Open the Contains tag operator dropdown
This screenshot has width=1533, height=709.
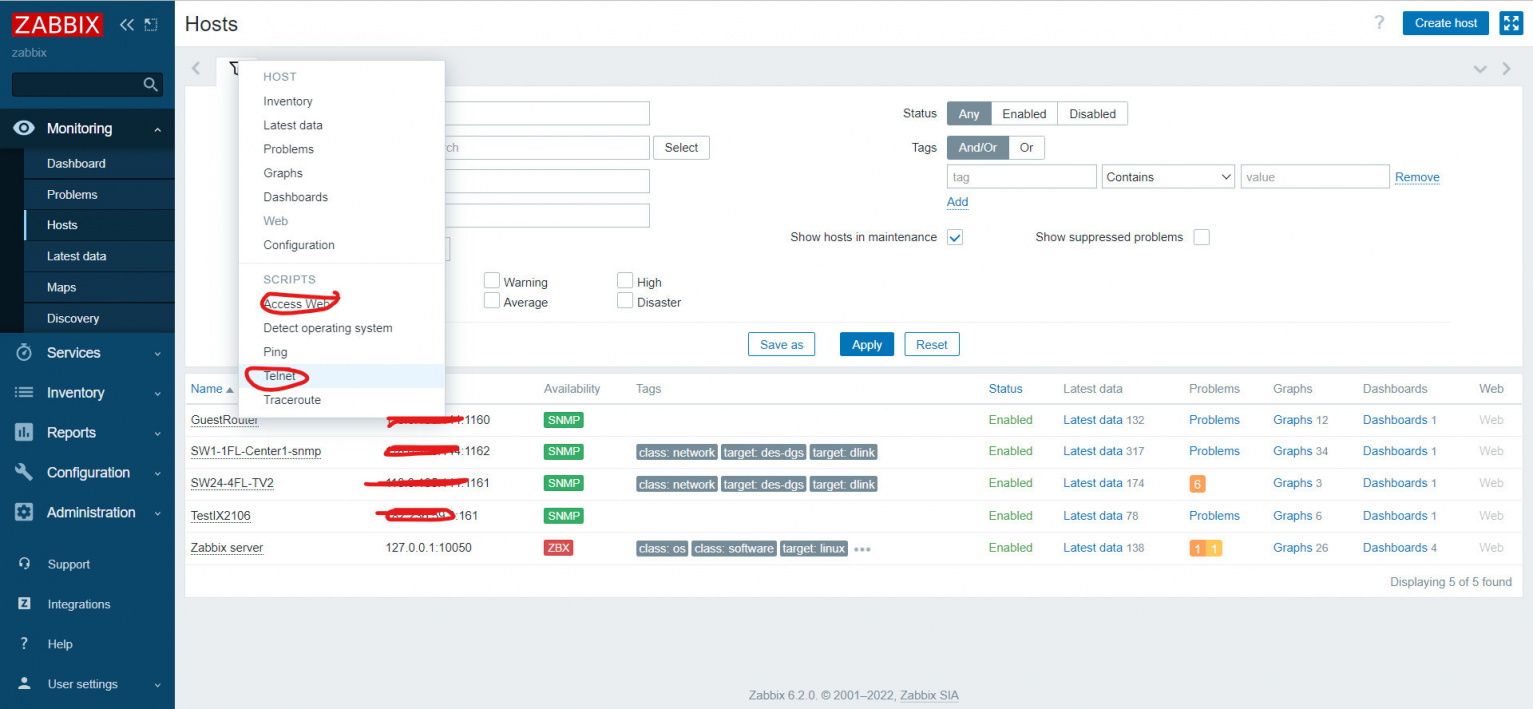[1168, 177]
